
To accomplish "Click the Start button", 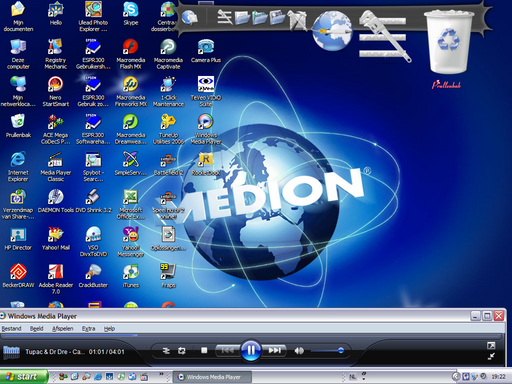I will 23,377.
